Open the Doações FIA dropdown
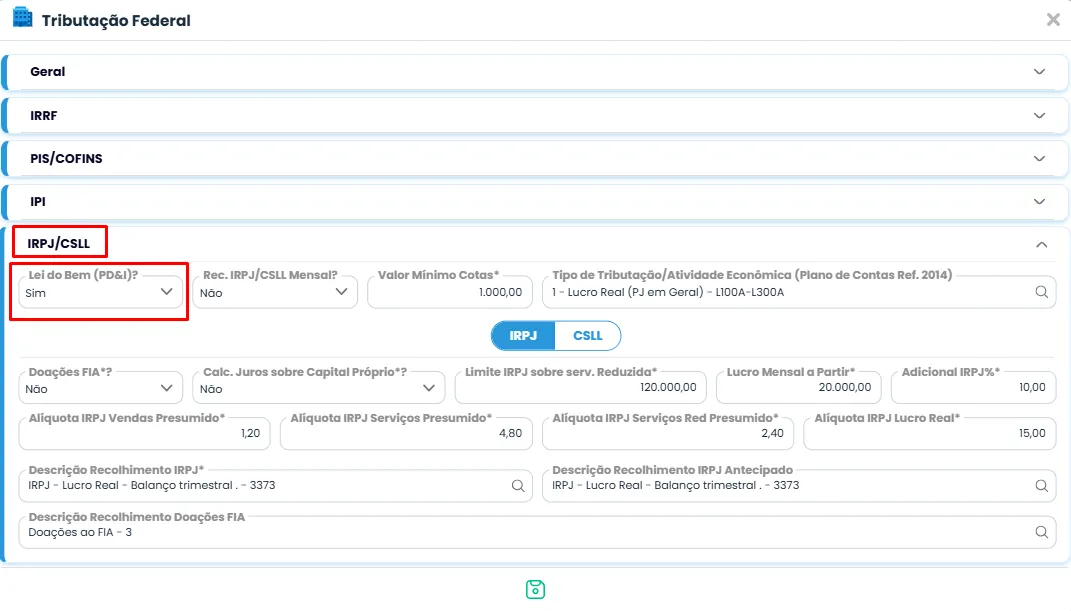Image resolution: width=1071 pixels, height=611 pixels. click(101, 388)
